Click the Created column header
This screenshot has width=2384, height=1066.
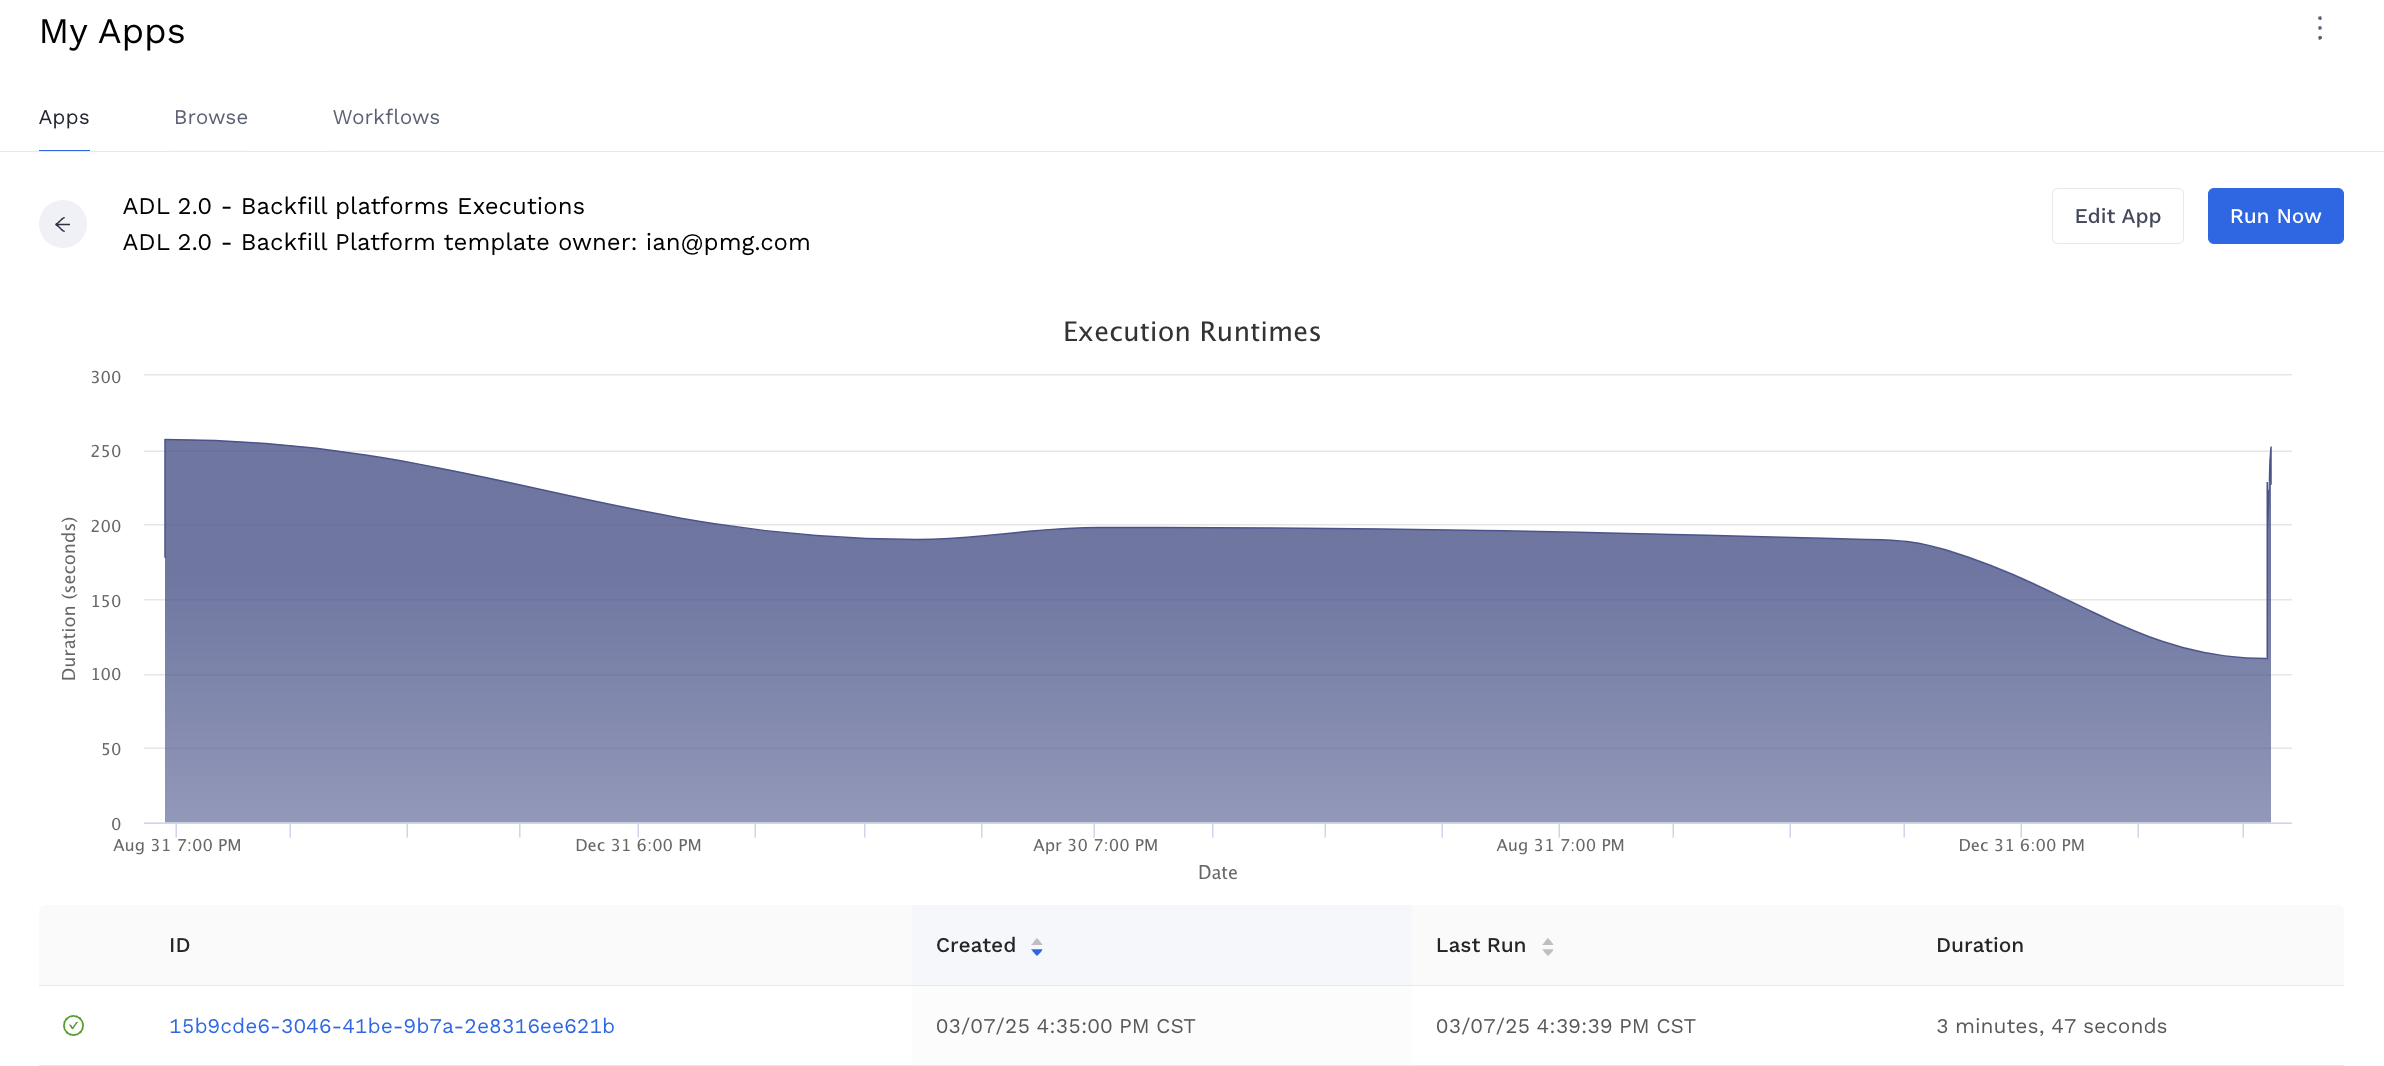point(975,945)
